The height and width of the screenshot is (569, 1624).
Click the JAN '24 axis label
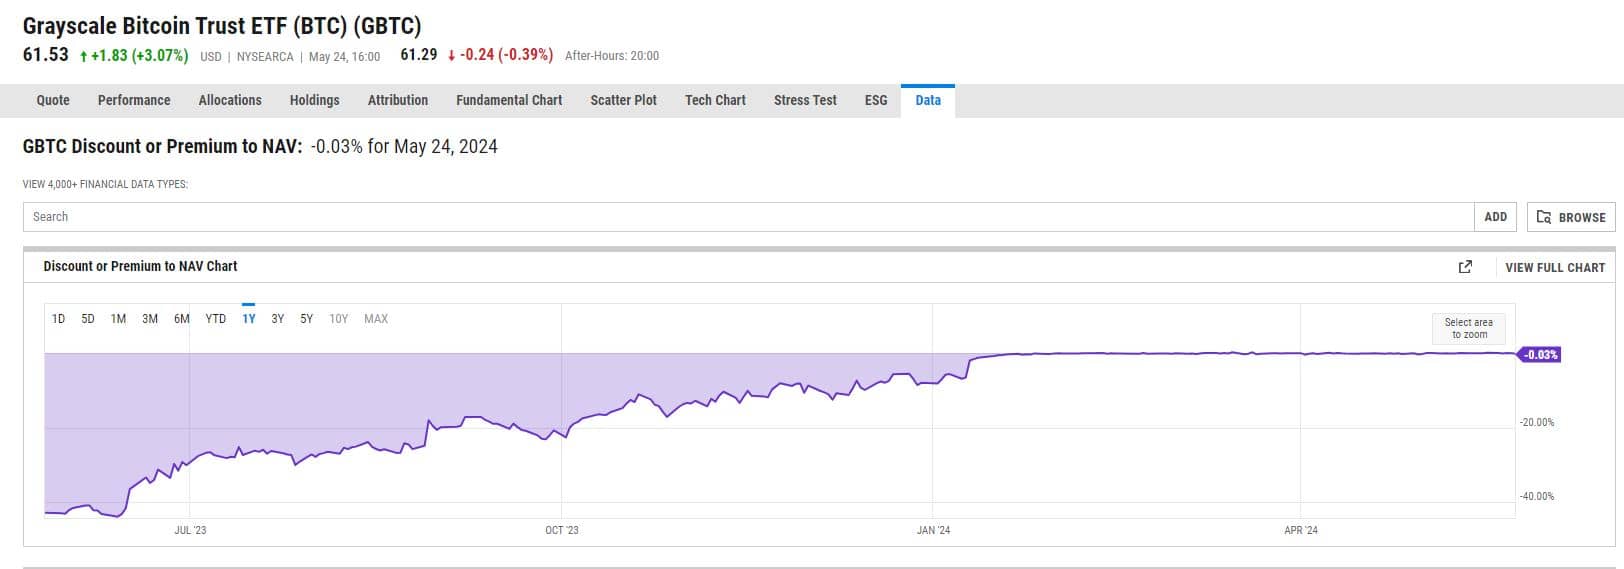[x=933, y=530]
